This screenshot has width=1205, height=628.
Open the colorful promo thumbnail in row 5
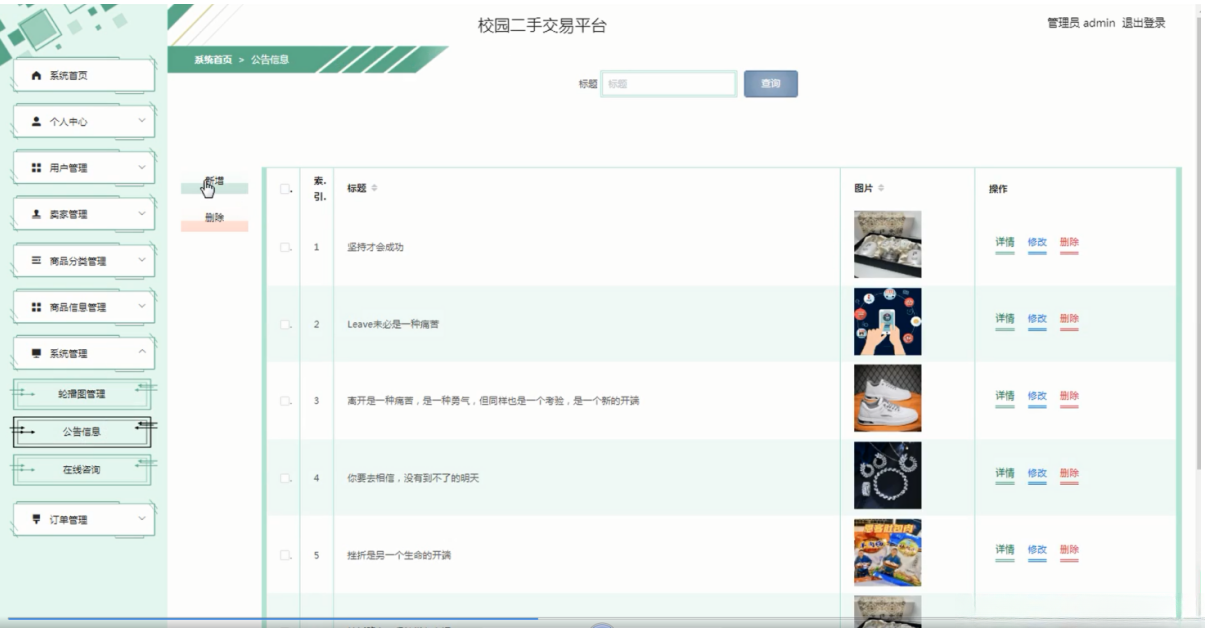pos(888,553)
